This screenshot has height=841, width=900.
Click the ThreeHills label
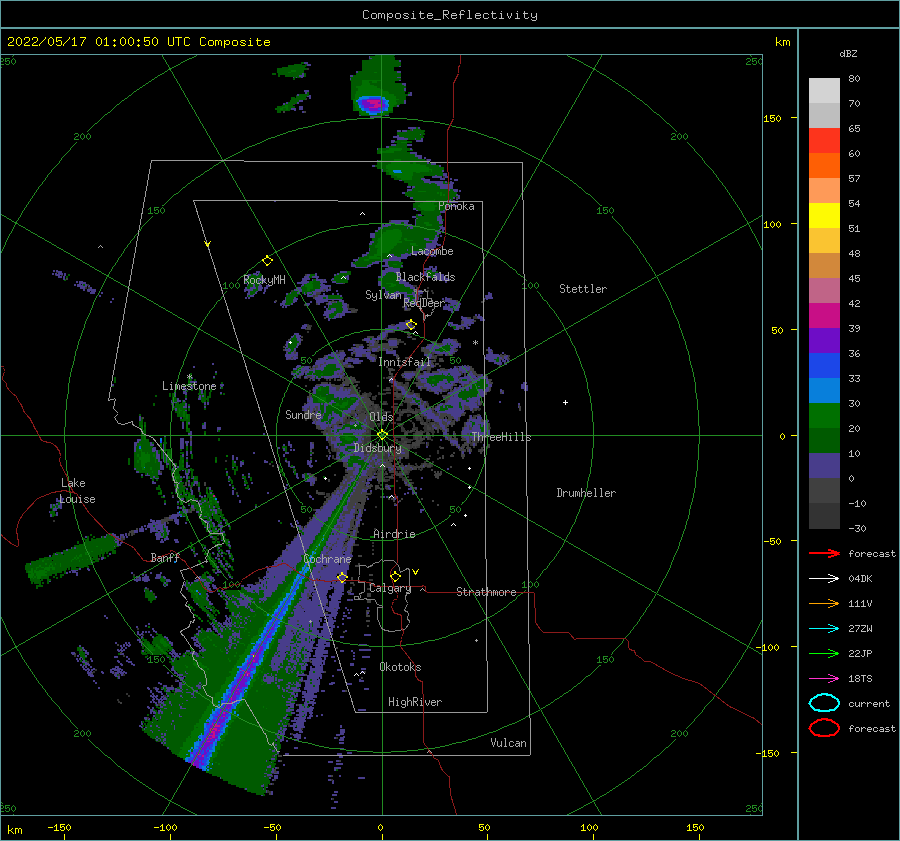click(502, 437)
